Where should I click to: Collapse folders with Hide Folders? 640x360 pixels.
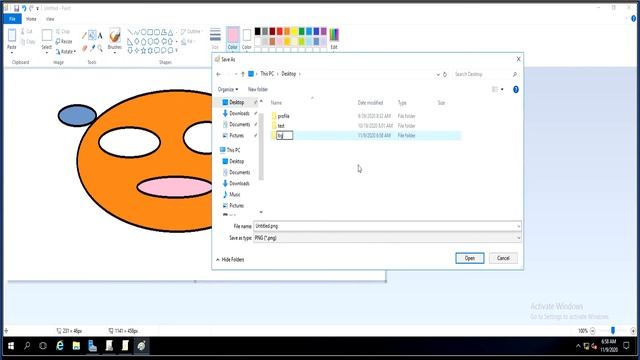click(230, 260)
